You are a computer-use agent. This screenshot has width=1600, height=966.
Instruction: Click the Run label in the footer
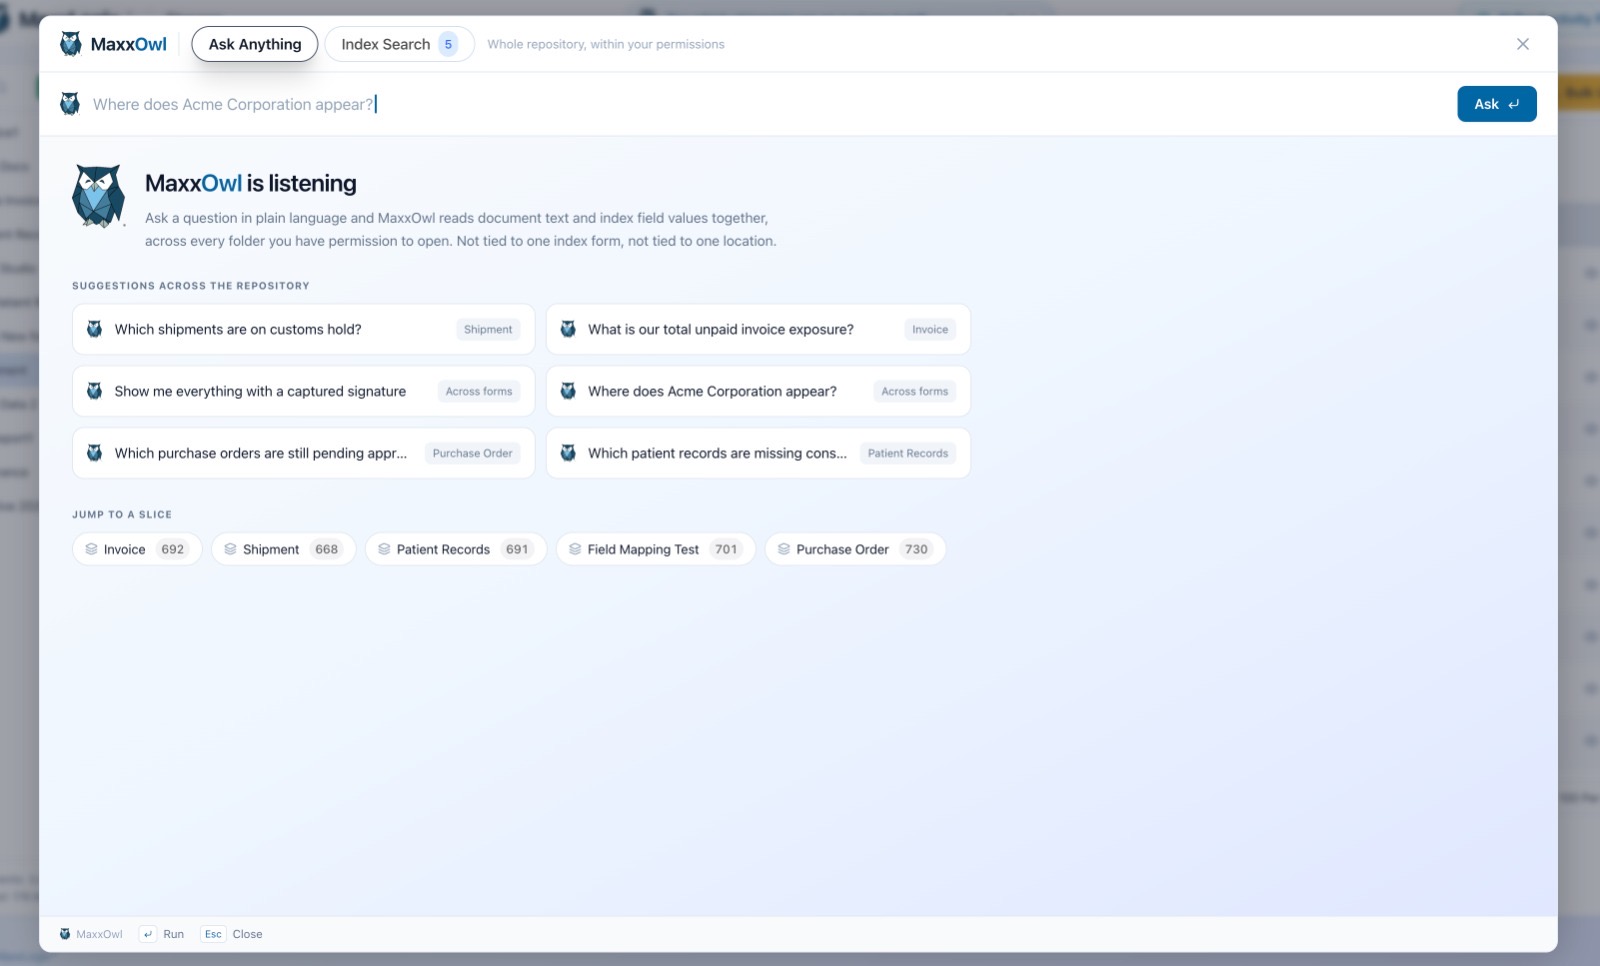(x=174, y=934)
